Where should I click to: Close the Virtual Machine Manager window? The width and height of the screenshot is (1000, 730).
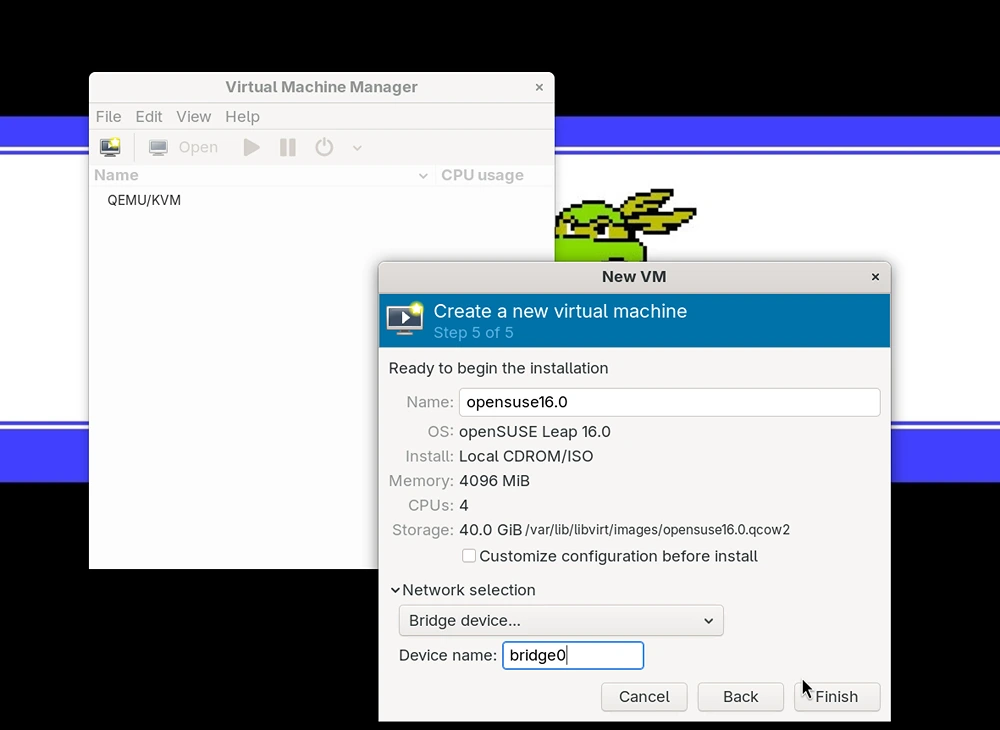[539, 87]
